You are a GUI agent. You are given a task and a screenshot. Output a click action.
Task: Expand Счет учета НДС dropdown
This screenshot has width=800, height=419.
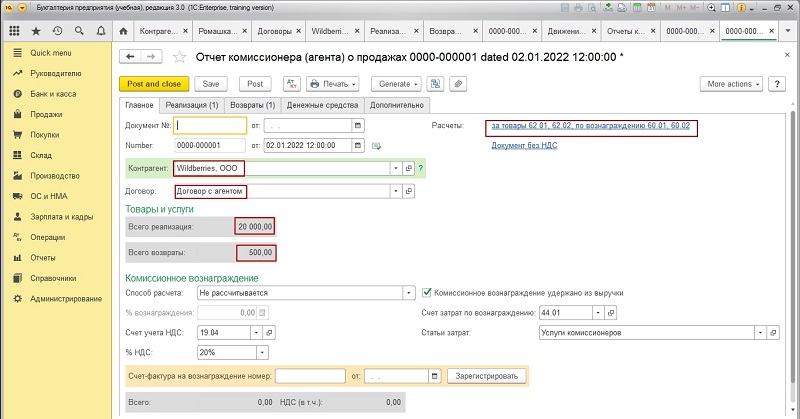click(x=257, y=333)
